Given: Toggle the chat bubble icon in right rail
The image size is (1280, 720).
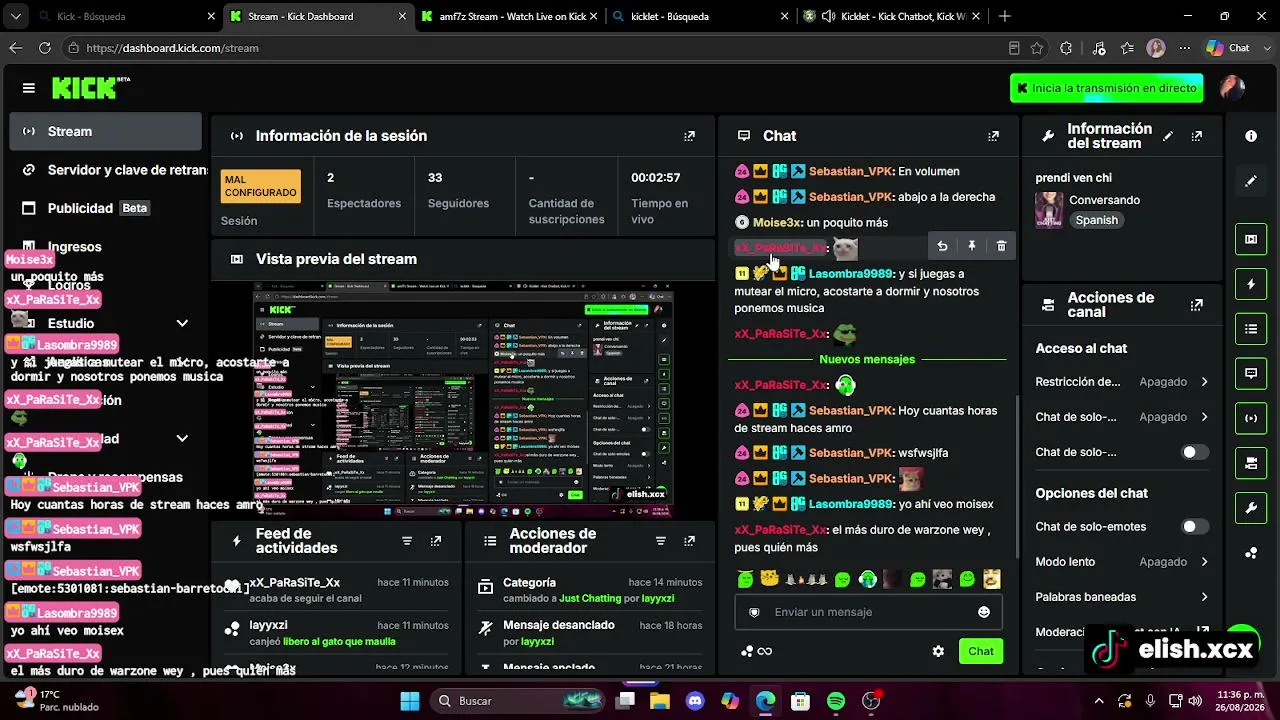Looking at the screenshot, I should [x=1251, y=374].
